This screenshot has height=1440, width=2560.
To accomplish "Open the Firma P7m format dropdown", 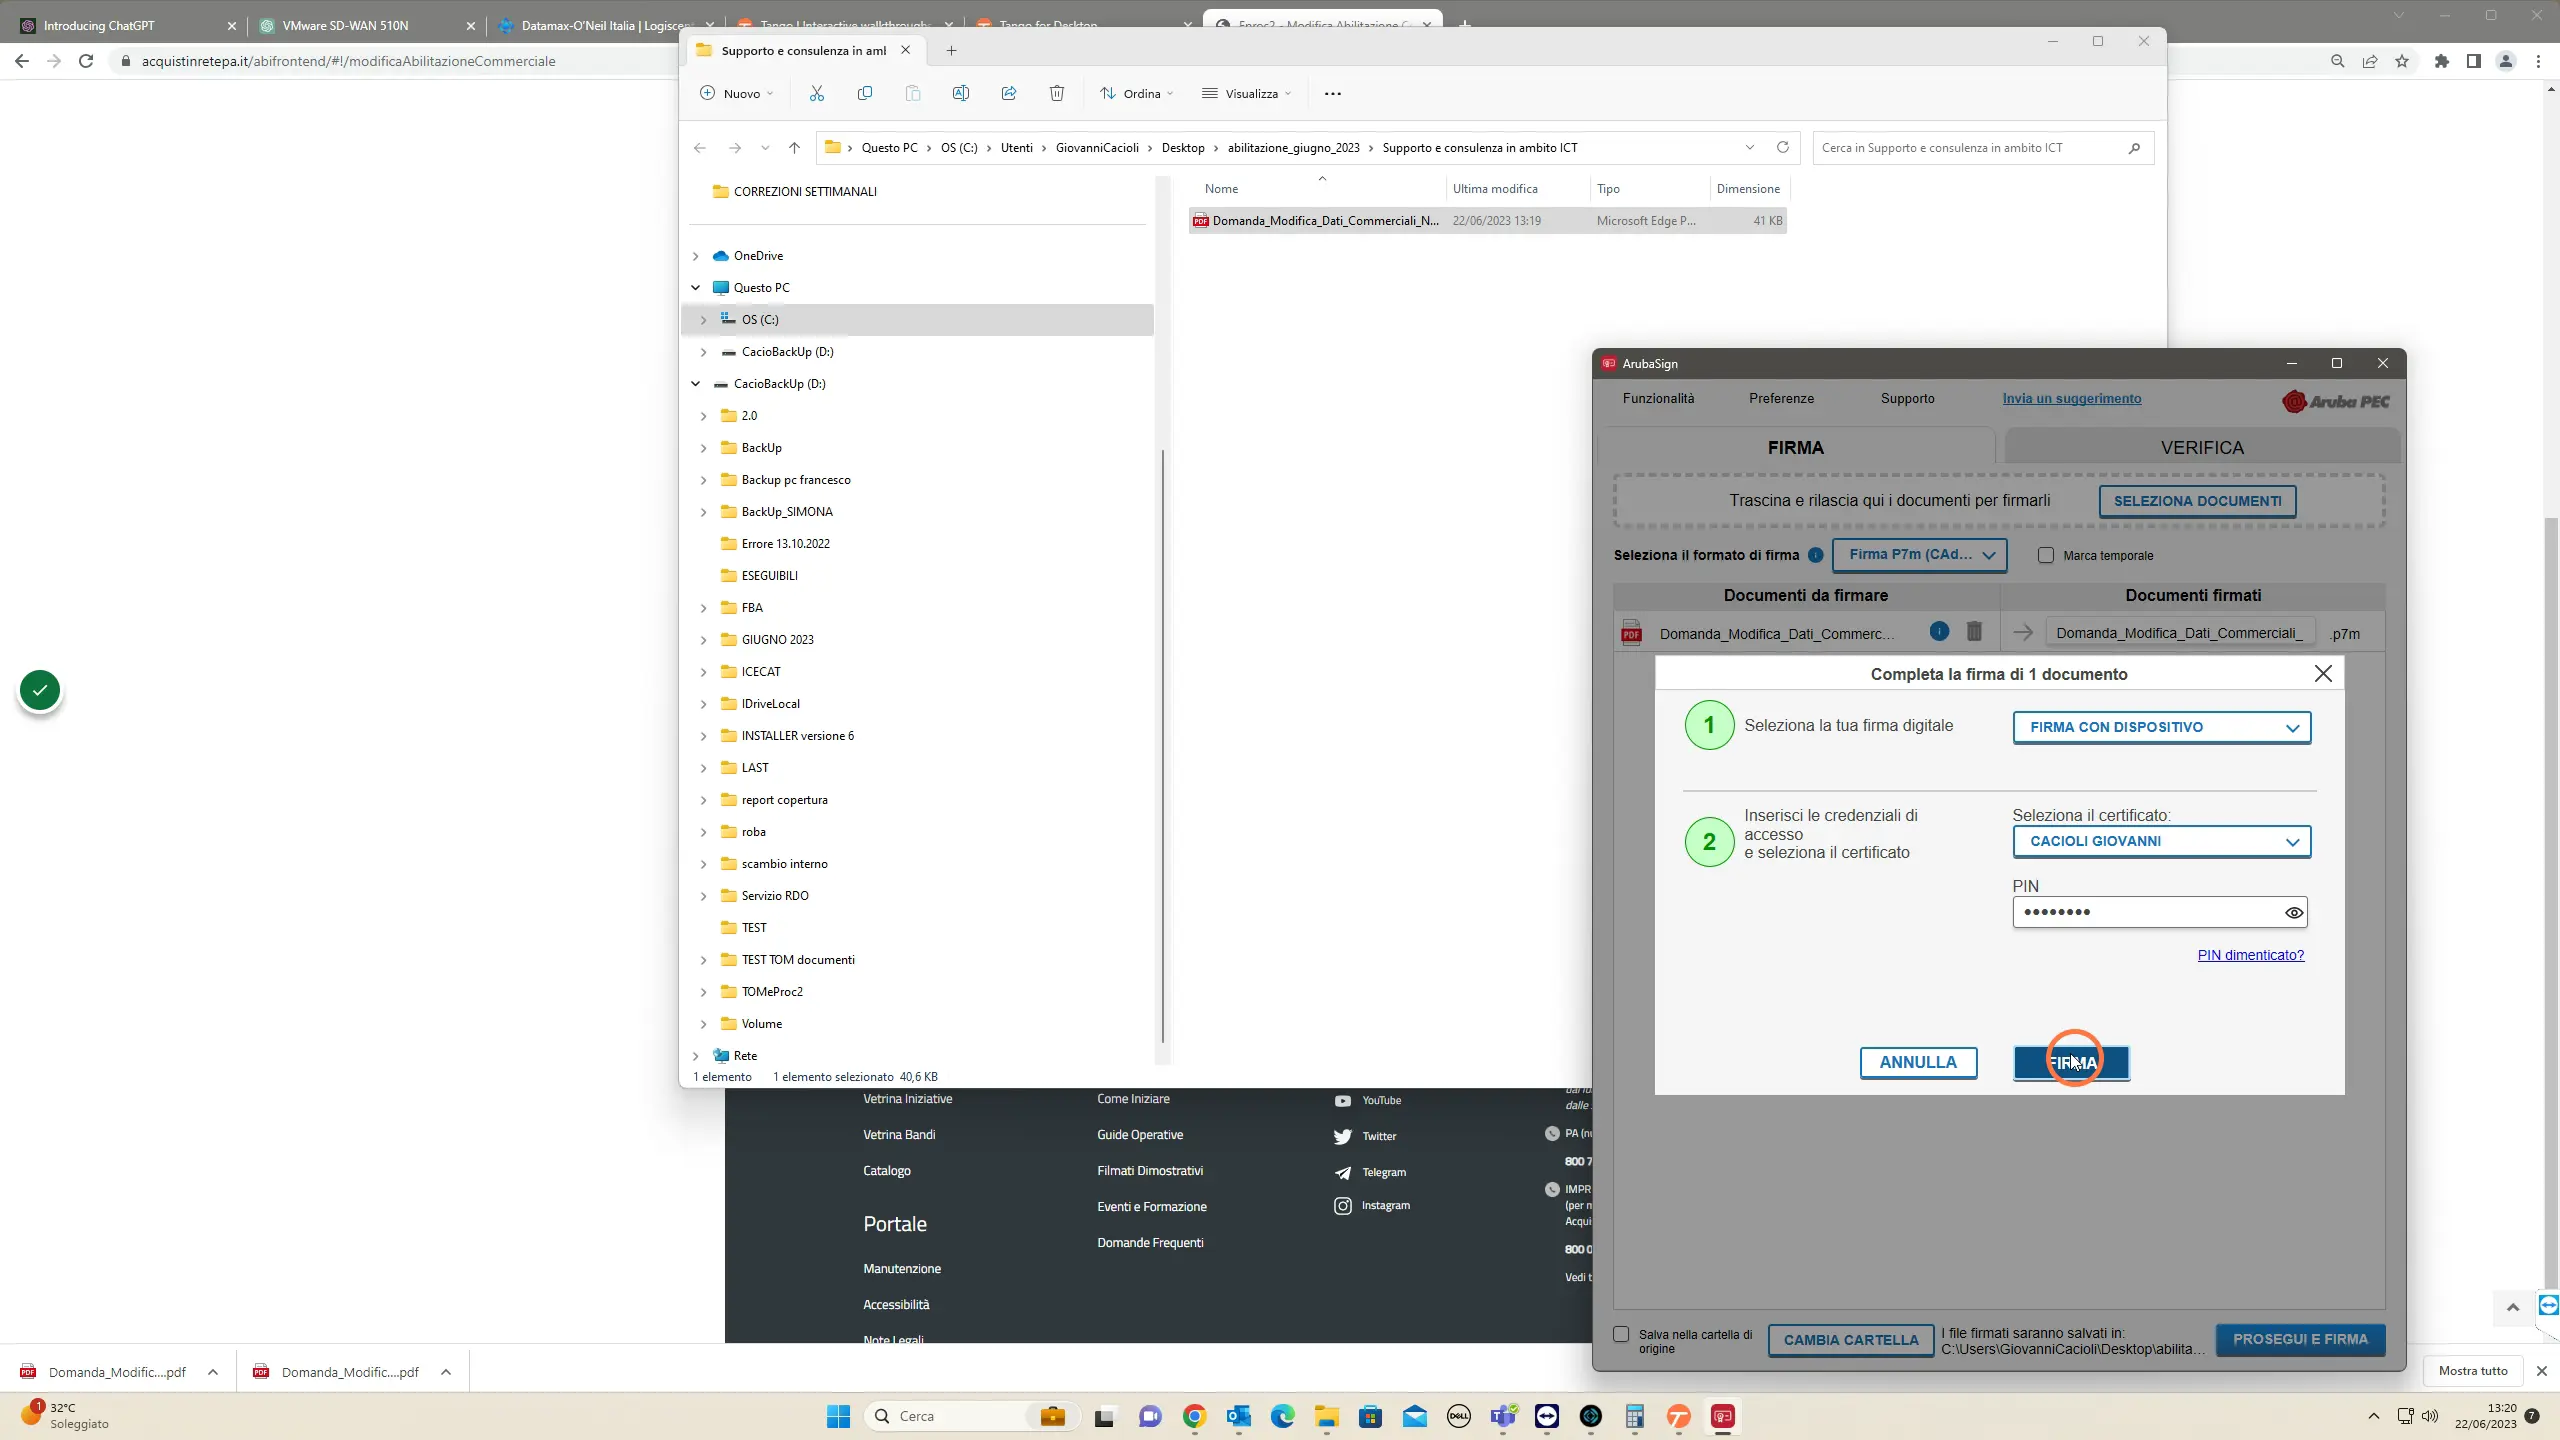I will [1919, 555].
